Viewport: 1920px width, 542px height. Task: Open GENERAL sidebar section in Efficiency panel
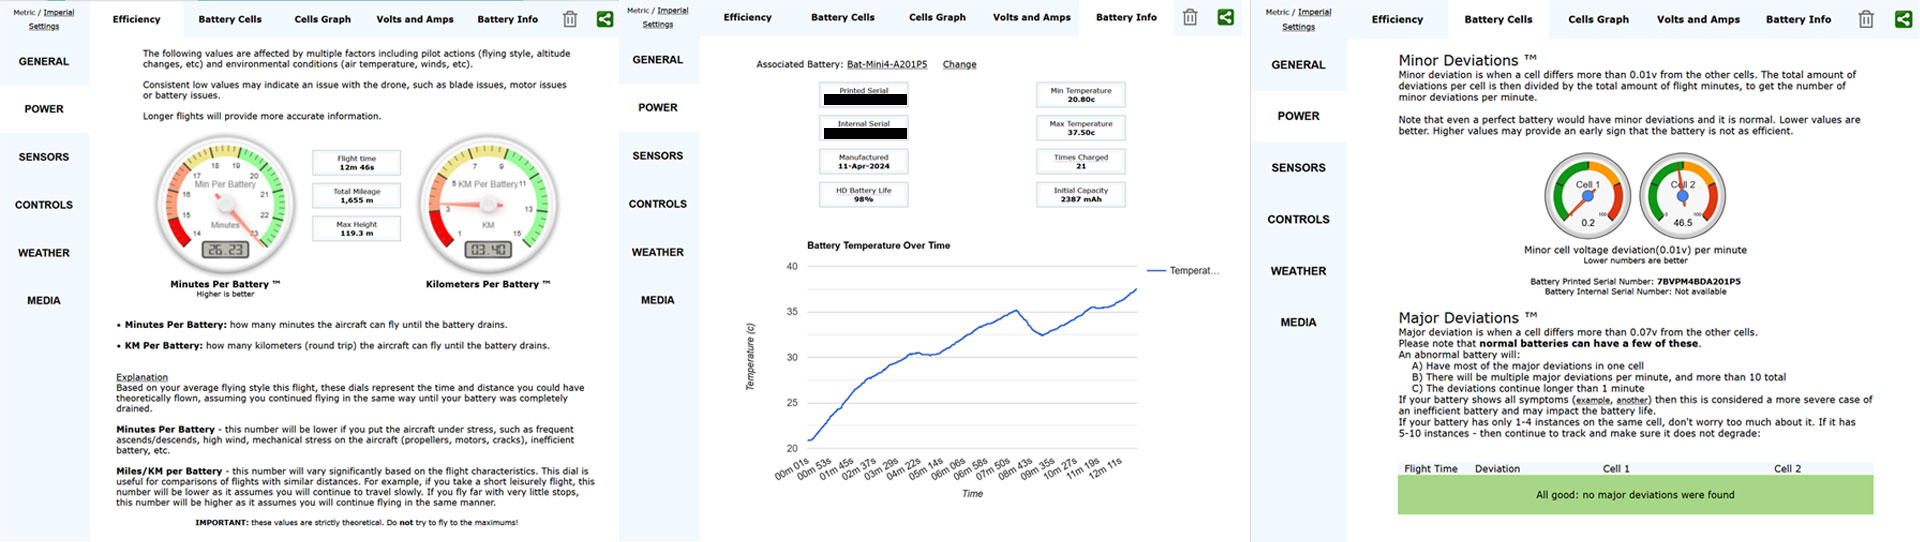pos(44,61)
